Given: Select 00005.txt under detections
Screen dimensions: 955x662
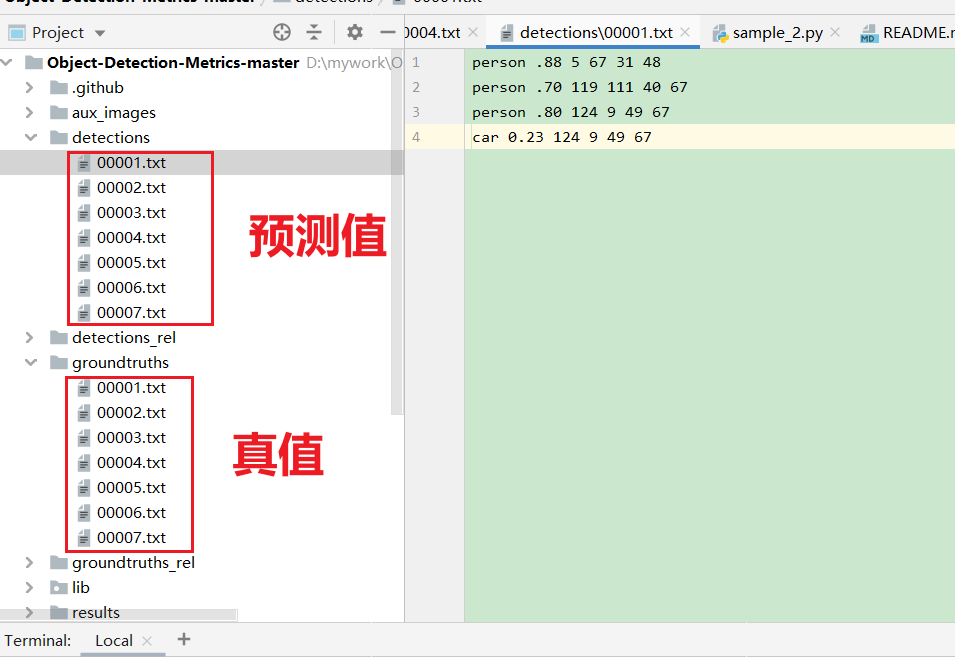Looking at the screenshot, I should pyautogui.click(x=132, y=262).
